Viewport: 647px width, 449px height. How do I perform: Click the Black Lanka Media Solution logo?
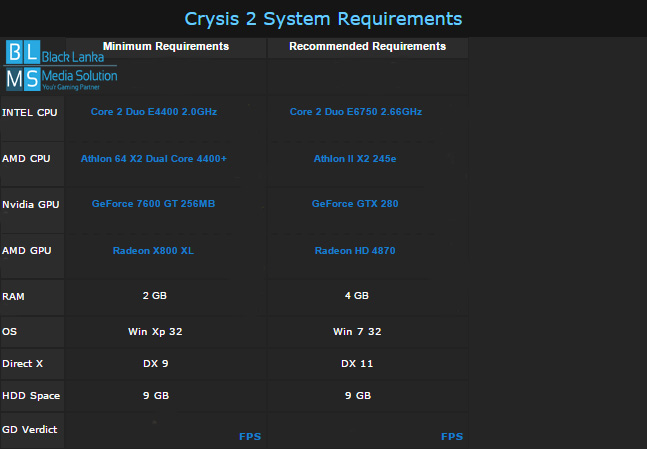point(61,65)
